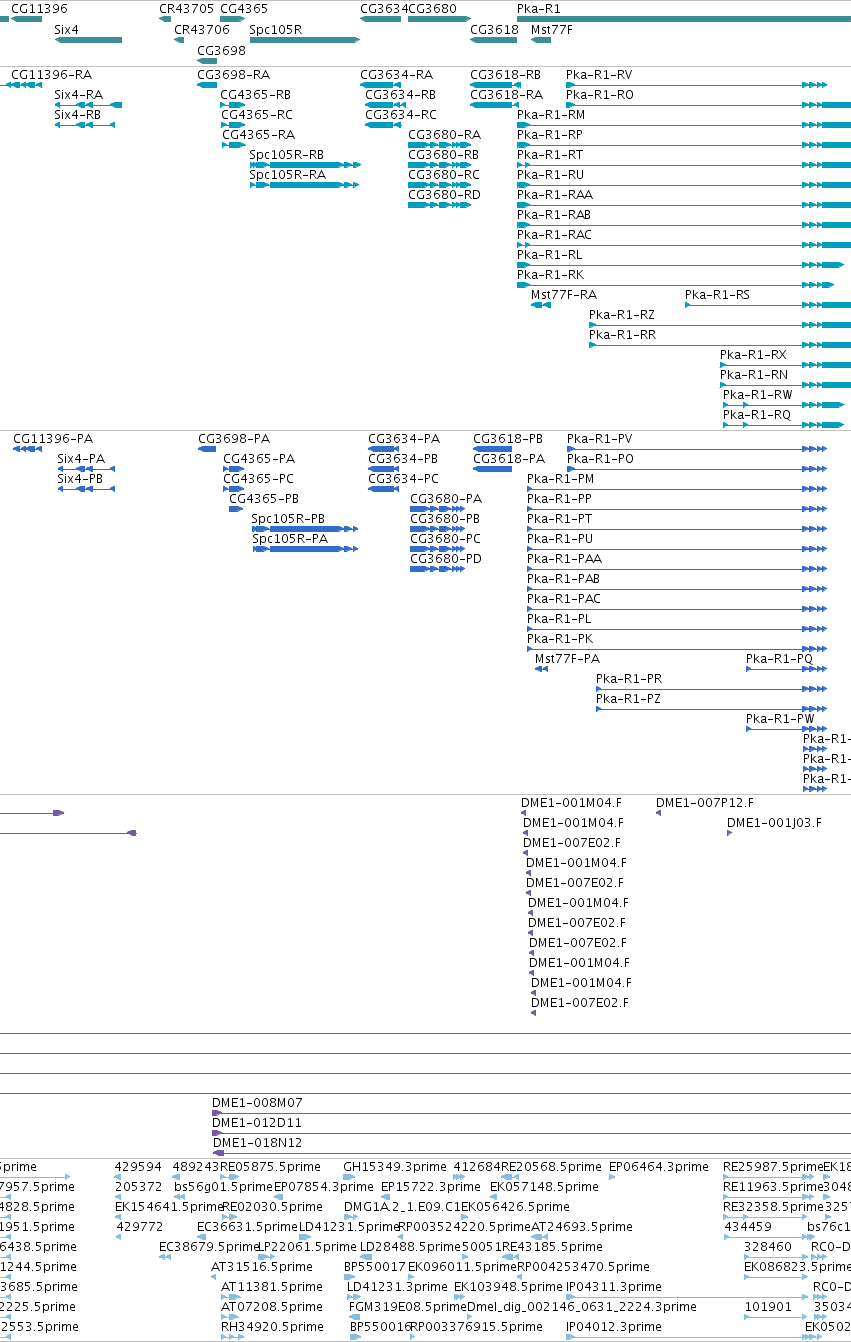The height and width of the screenshot is (1342, 851).
Task: Click protein Pka-R1-PAB
Action: tap(564, 579)
